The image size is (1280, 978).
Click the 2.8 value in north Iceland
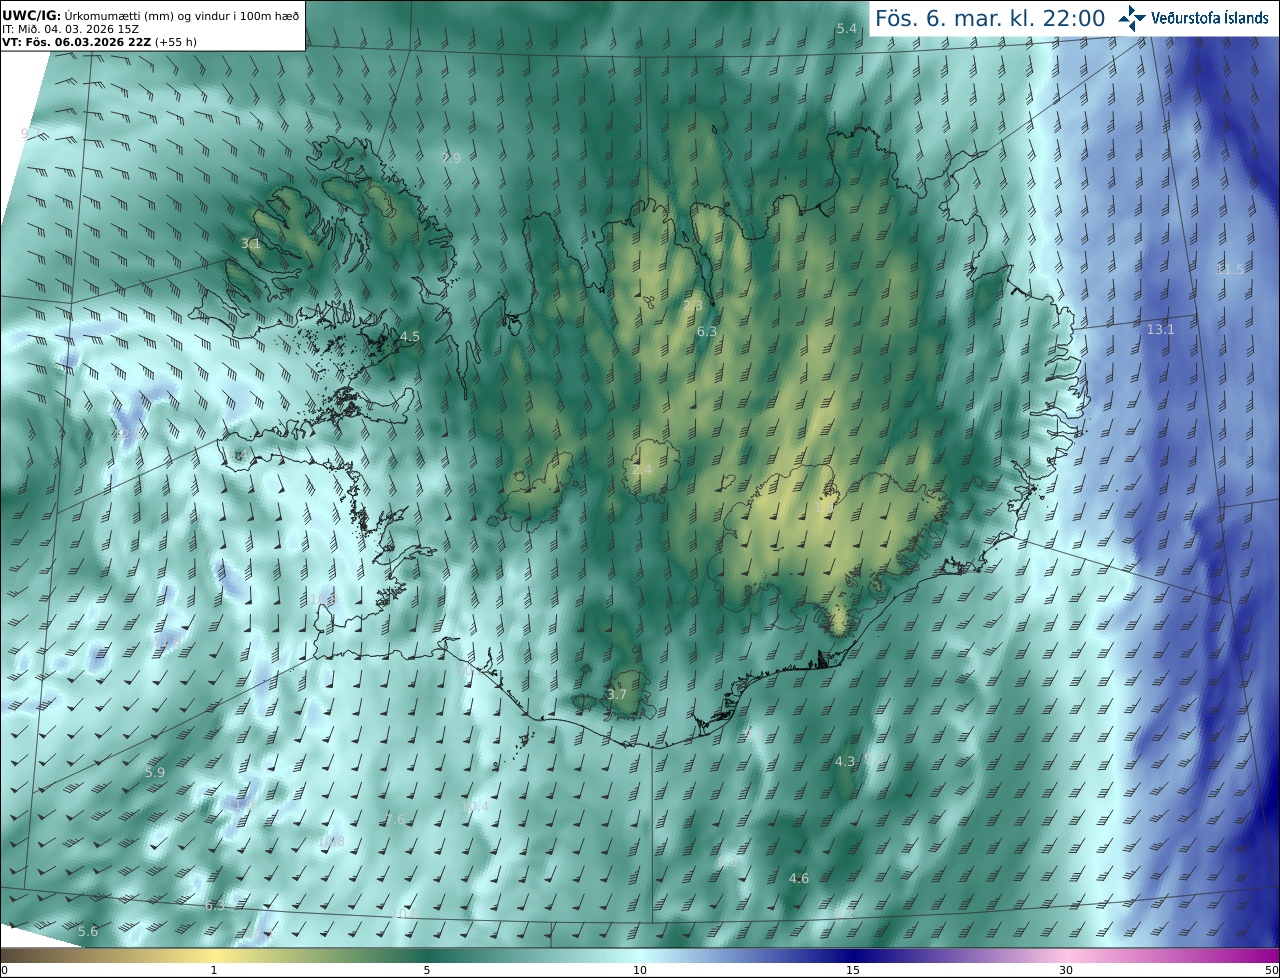[x=692, y=305]
